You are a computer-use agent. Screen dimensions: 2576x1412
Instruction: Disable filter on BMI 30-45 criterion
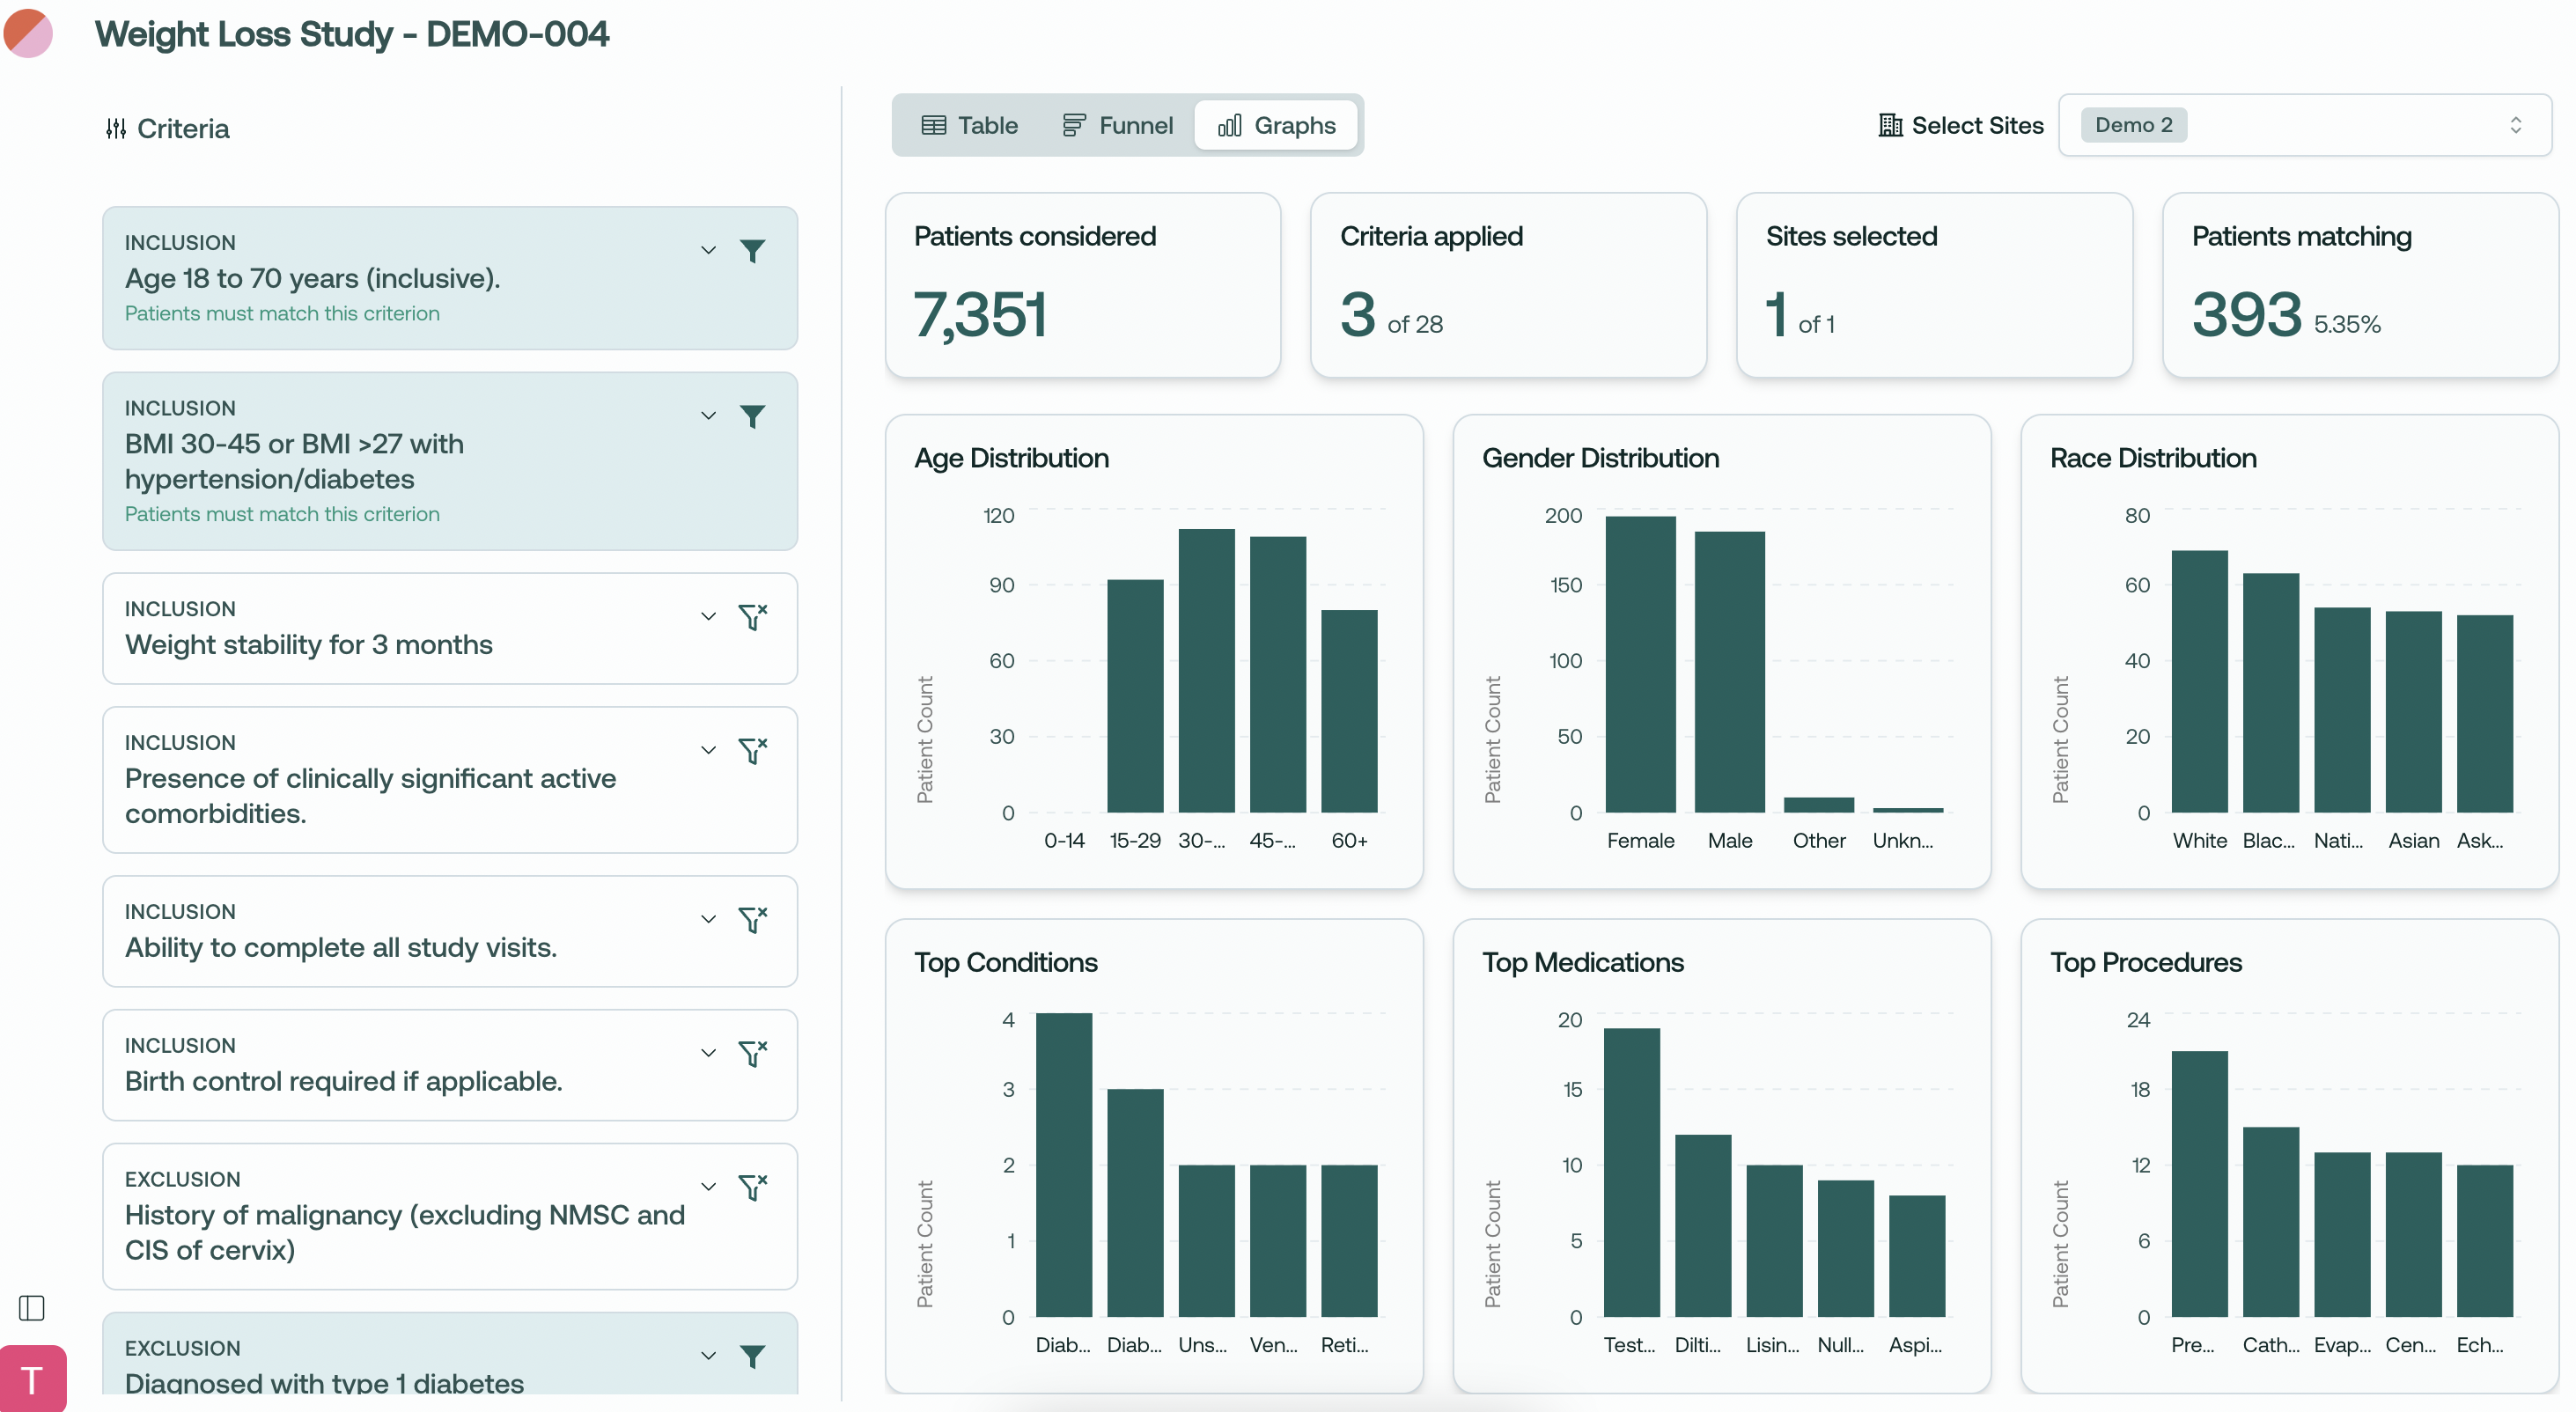(752, 416)
